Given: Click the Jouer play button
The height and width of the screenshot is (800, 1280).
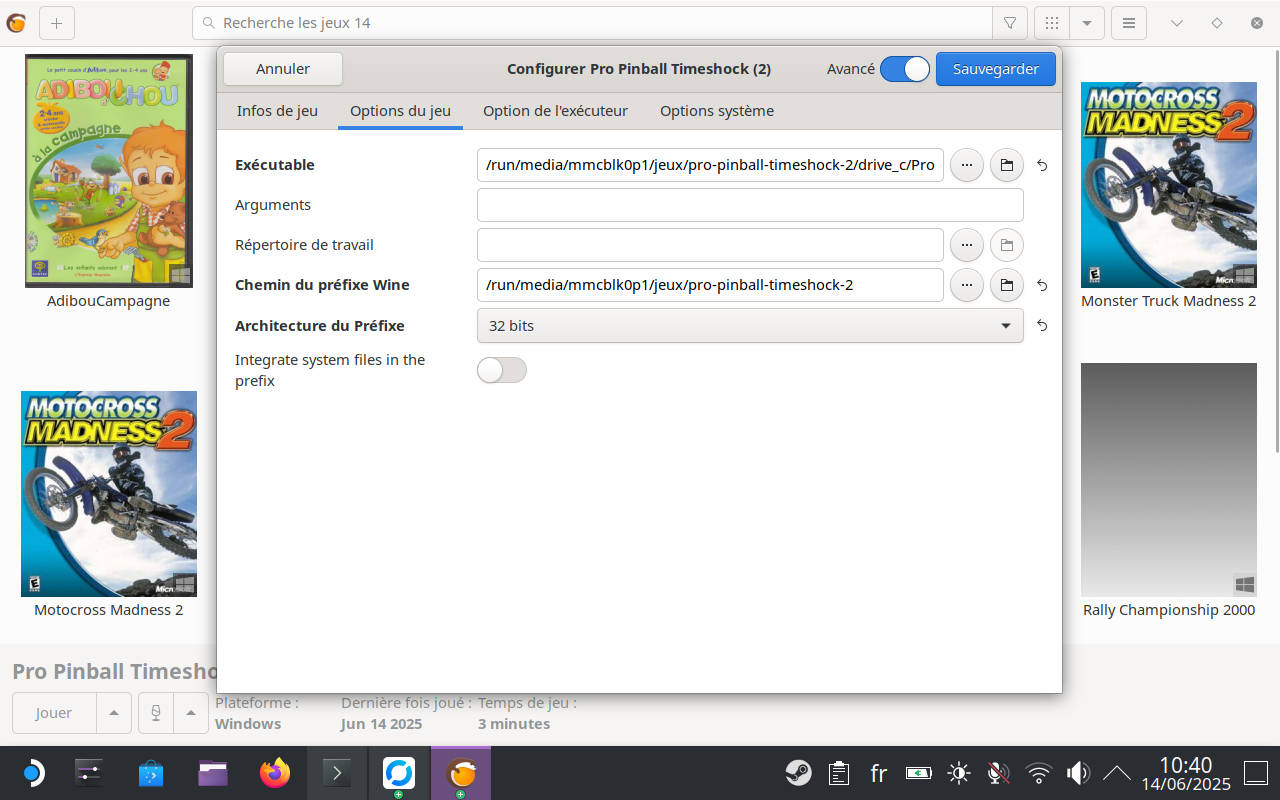Looking at the screenshot, I should (54, 713).
